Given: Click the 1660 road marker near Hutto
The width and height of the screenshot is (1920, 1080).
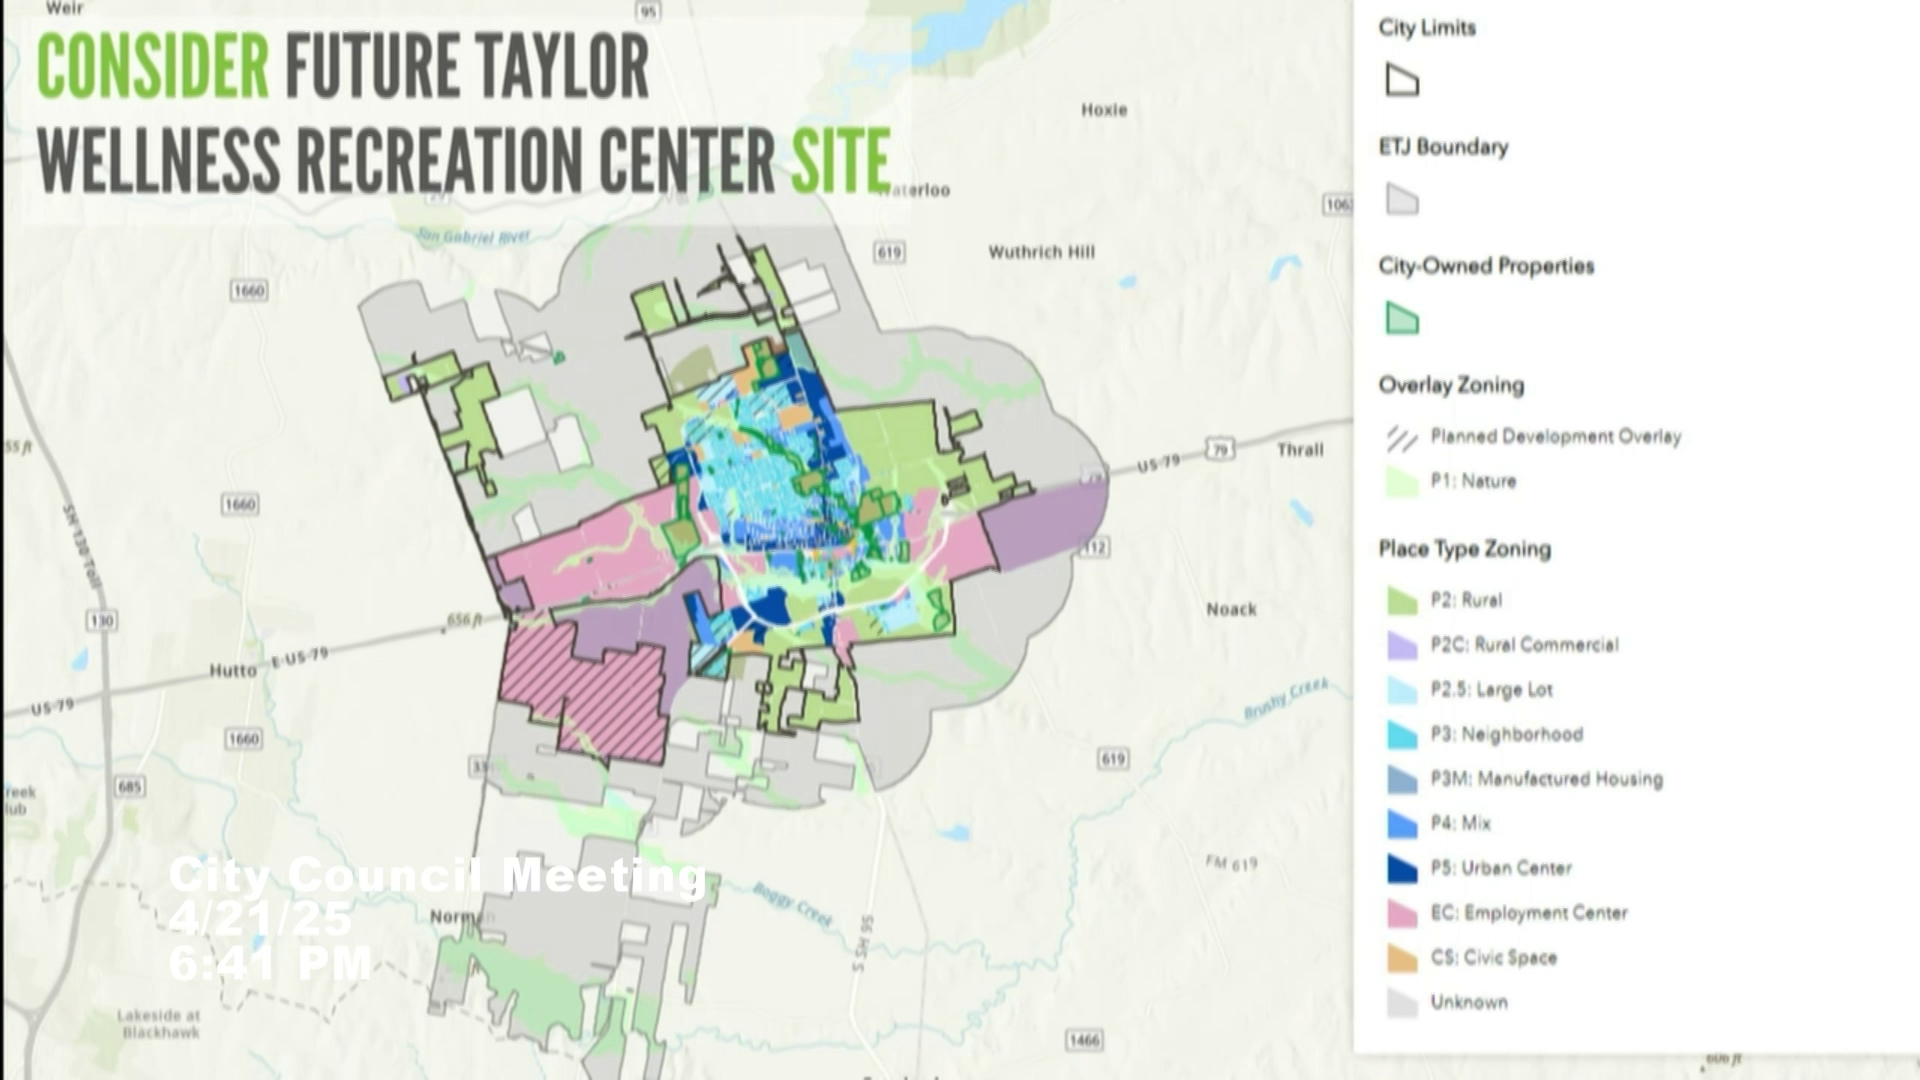Looking at the screenshot, I should tap(246, 737).
